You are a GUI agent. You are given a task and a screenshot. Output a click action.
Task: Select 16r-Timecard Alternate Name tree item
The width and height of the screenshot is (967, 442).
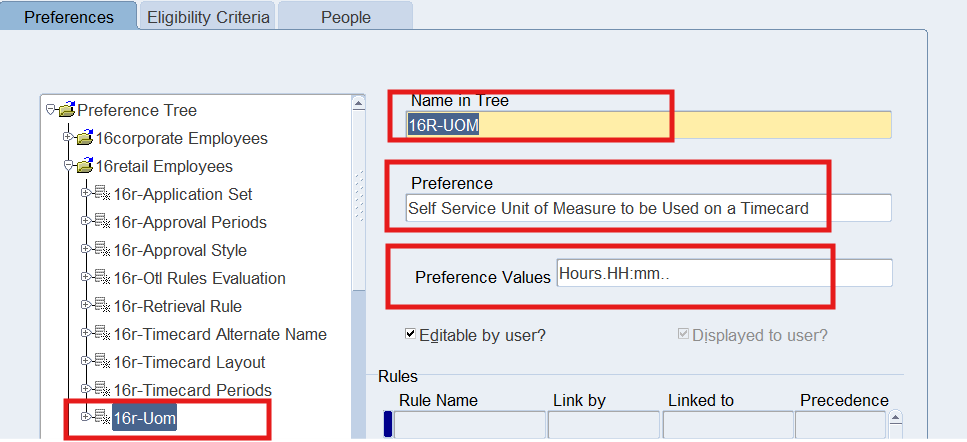pos(220,334)
